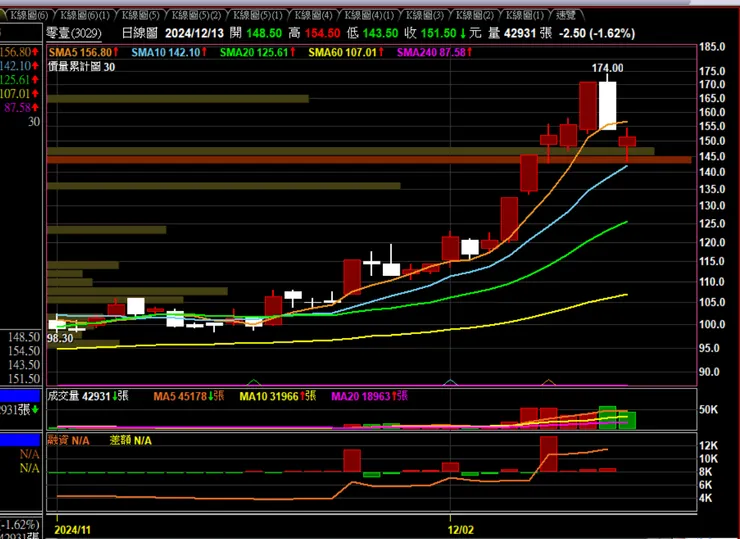Switch to the K線圖(6) tab
Viewport: 740px width, 539px height.
(27, 16)
